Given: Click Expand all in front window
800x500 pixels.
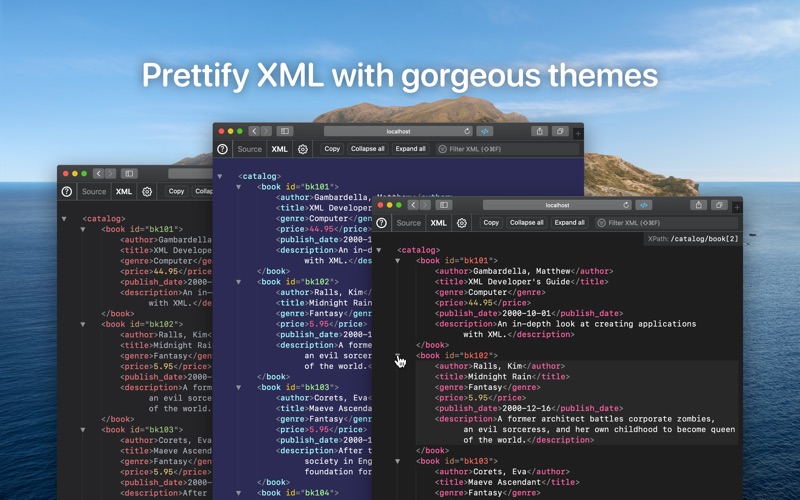Looking at the screenshot, I should [569, 222].
